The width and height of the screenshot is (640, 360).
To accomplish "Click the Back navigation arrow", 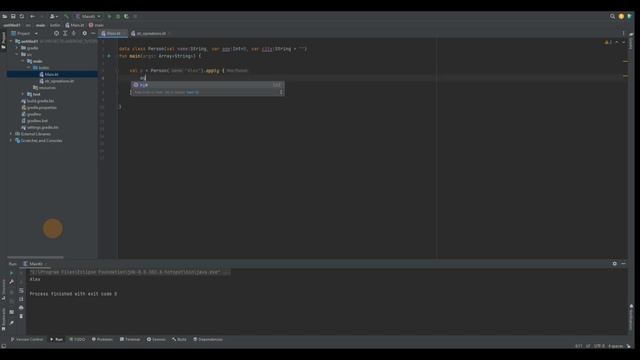I will click(32, 16).
